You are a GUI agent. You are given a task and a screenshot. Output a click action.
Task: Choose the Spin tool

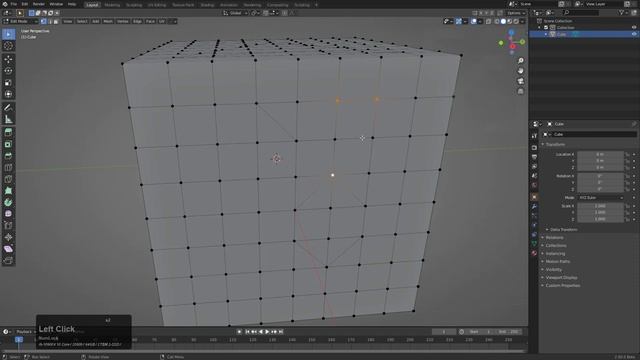tap(8, 202)
